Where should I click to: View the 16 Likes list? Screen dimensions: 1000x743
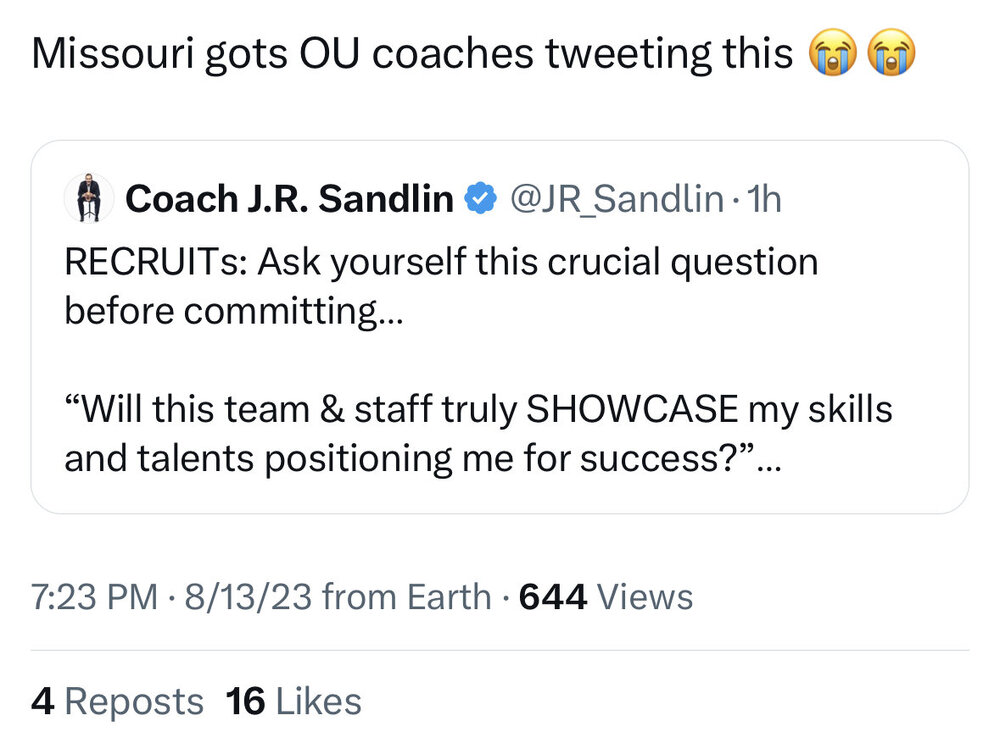(x=294, y=701)
